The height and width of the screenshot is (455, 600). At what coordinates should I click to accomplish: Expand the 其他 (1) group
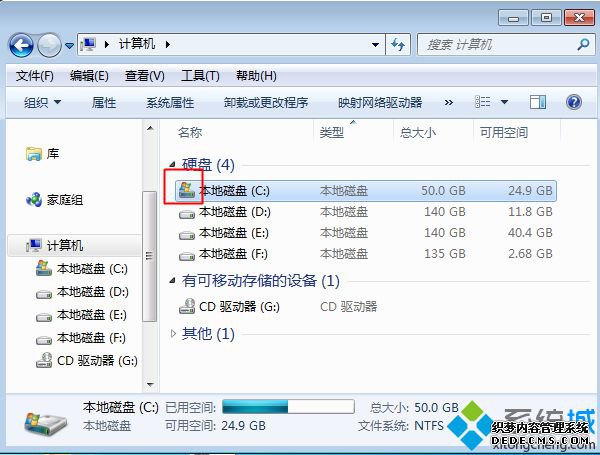(x=173, y=334)
